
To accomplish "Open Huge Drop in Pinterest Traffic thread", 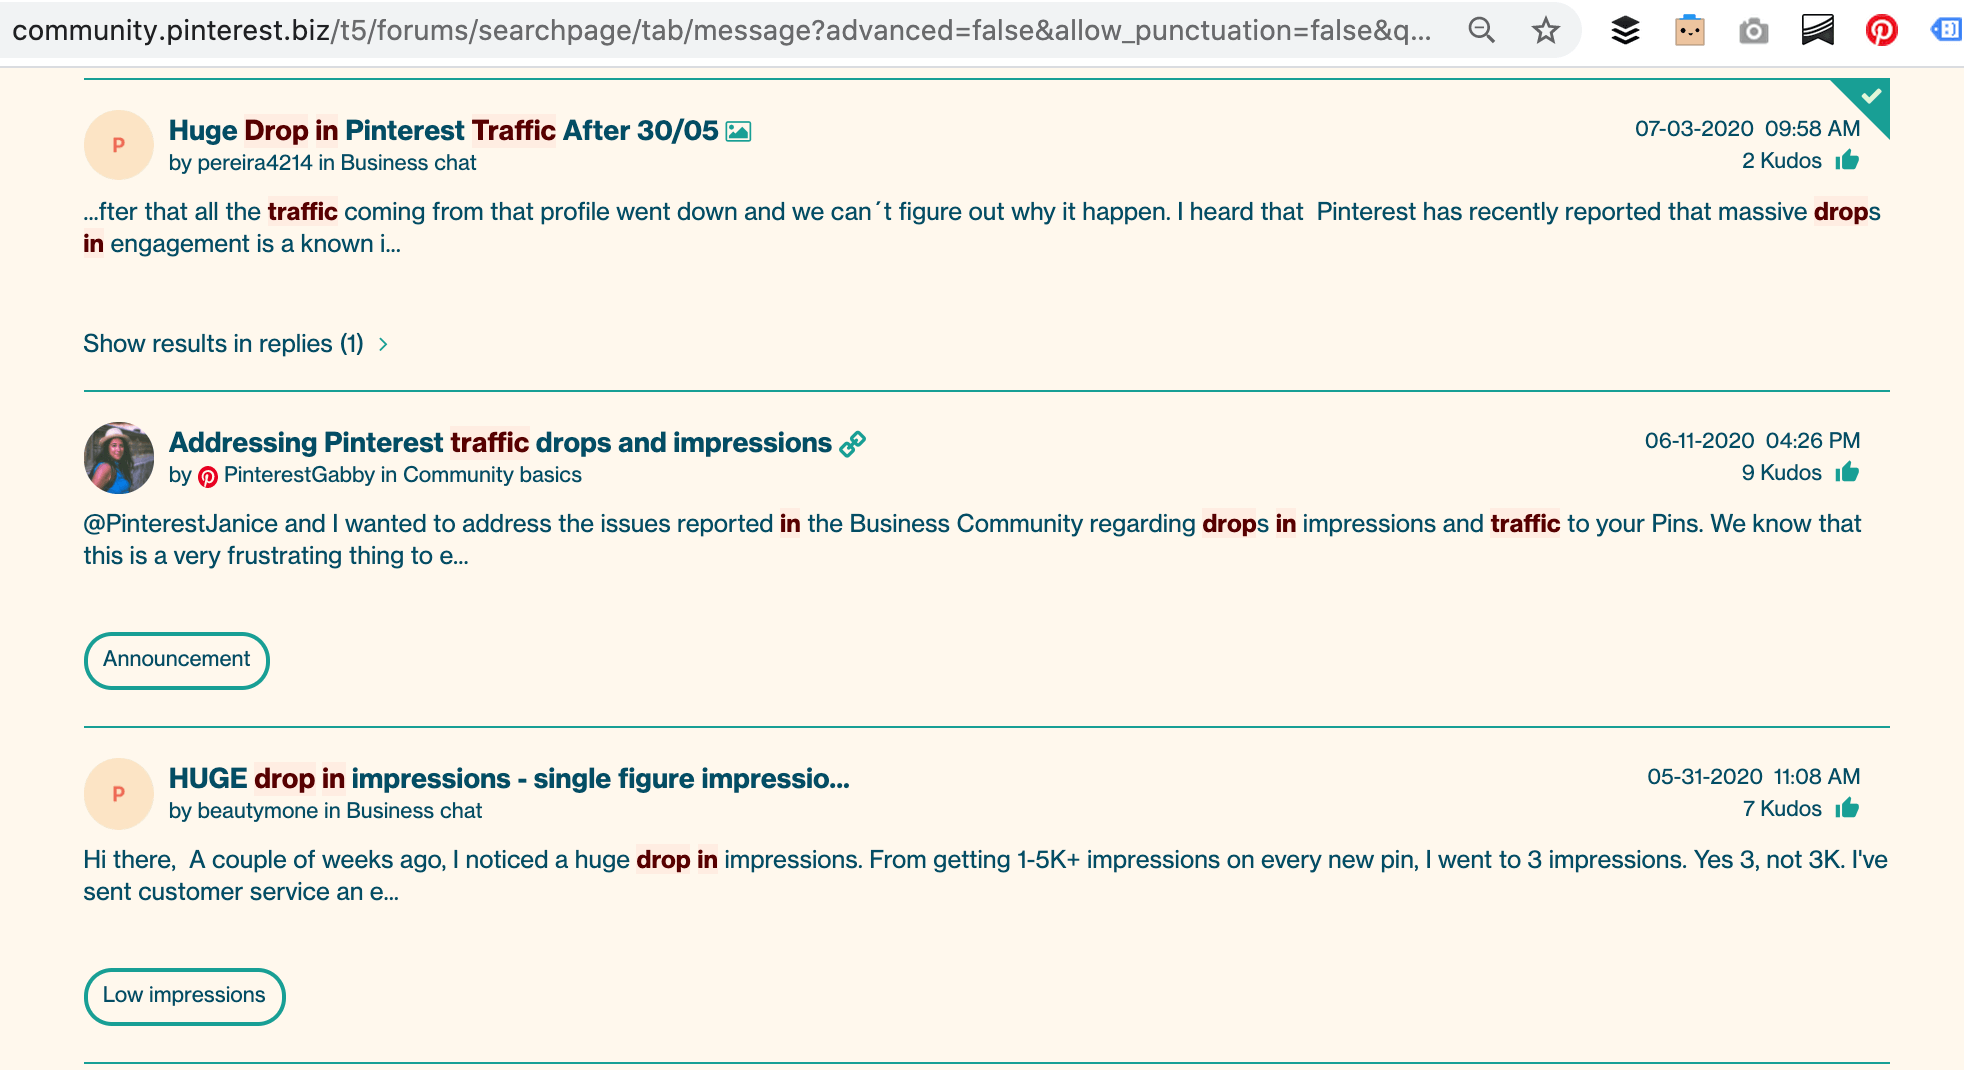I will pyautogui.click(x=443, y=131).
